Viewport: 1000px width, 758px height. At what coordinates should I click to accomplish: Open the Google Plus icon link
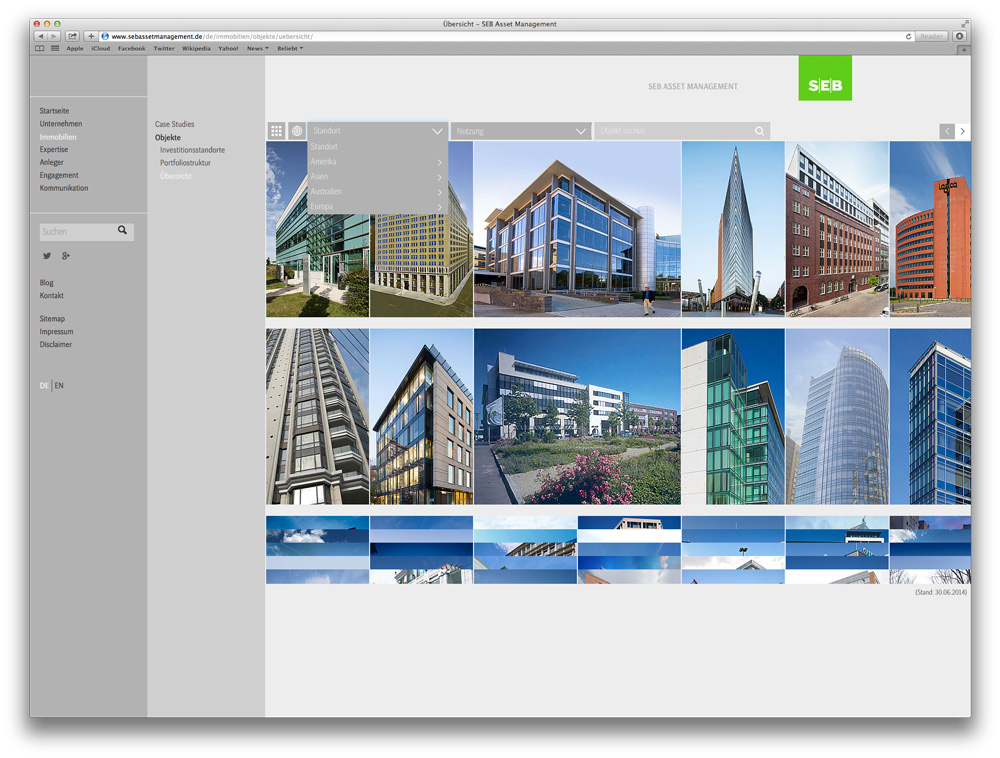(x=66, y=257)
